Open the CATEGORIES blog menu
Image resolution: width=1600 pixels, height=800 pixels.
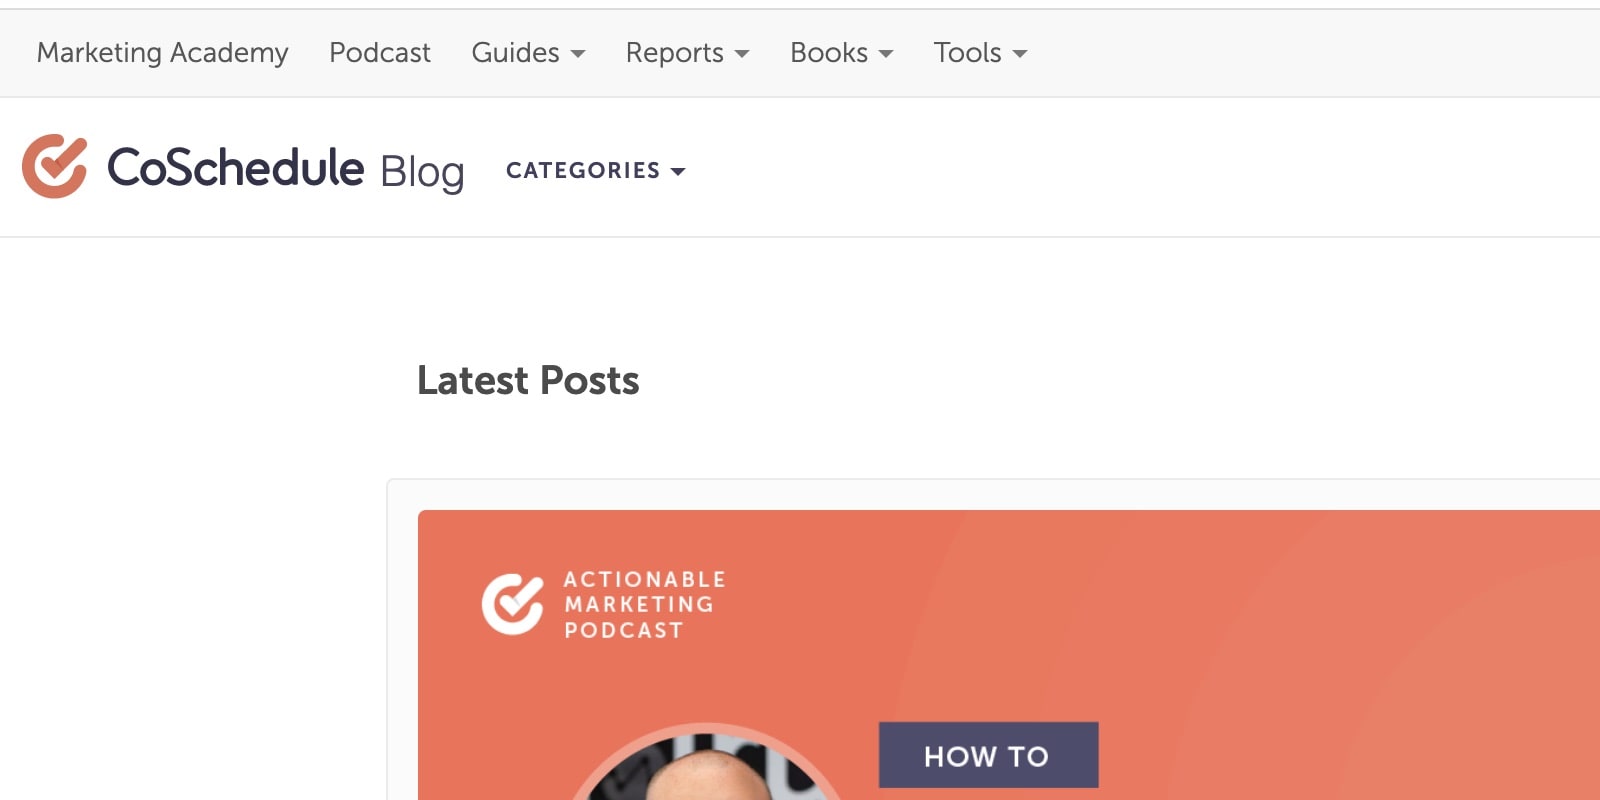coord(583,170)
